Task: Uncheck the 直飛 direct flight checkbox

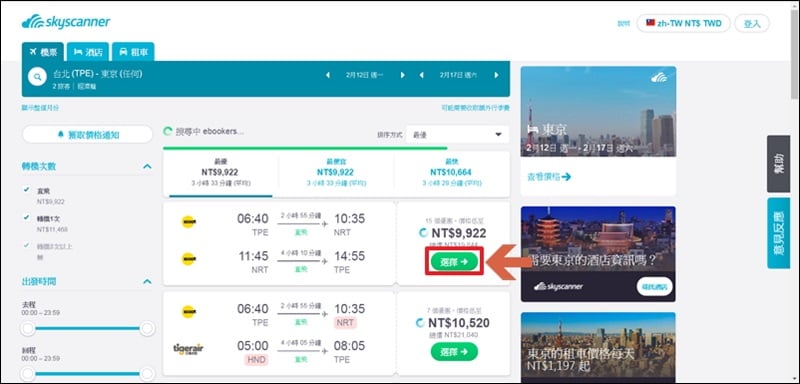Action: [x=26, y=190]
